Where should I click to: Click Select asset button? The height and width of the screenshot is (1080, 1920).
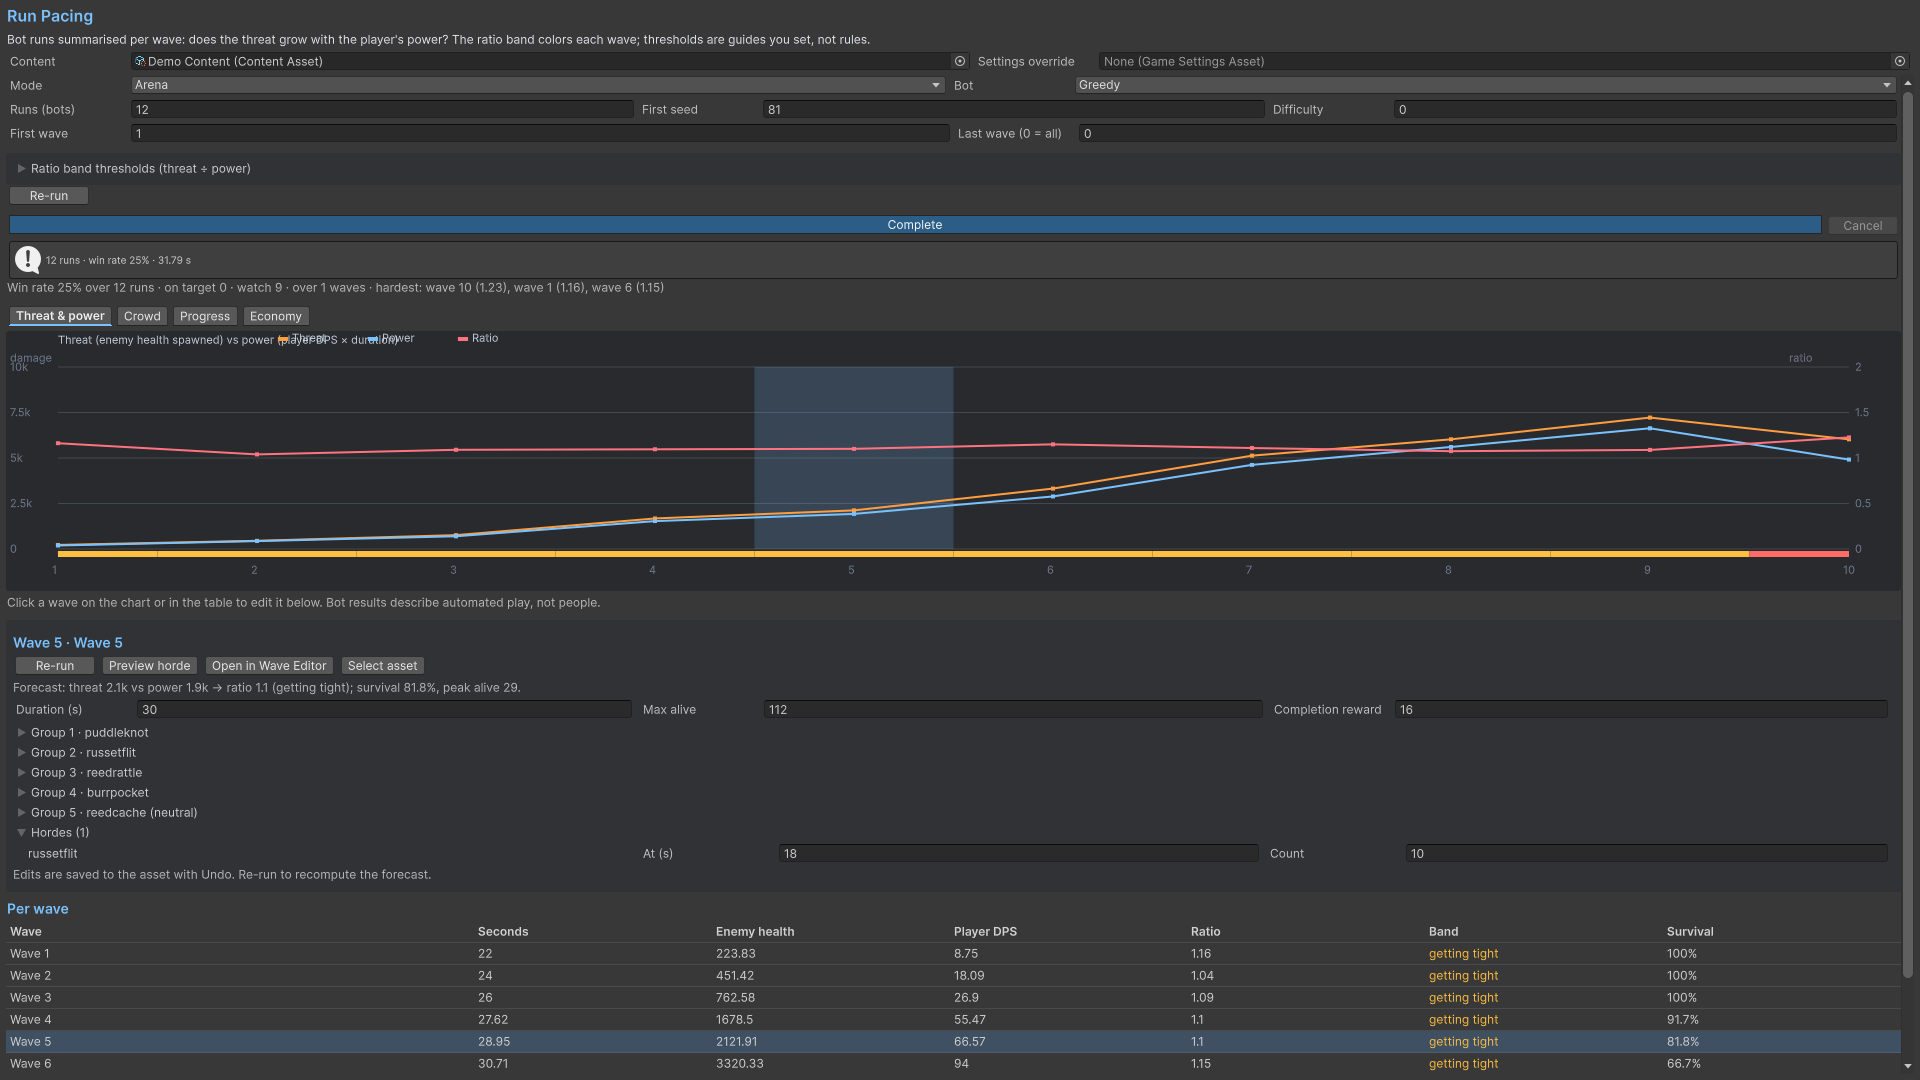click(382, 666)
